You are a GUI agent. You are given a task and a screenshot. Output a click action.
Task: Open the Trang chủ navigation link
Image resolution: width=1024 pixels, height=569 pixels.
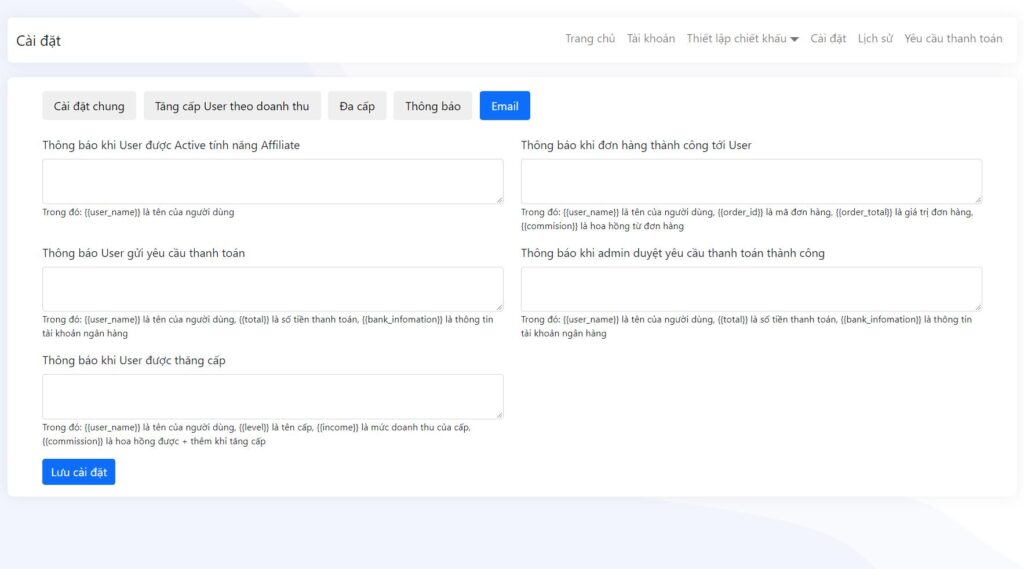tap(590, 39)
